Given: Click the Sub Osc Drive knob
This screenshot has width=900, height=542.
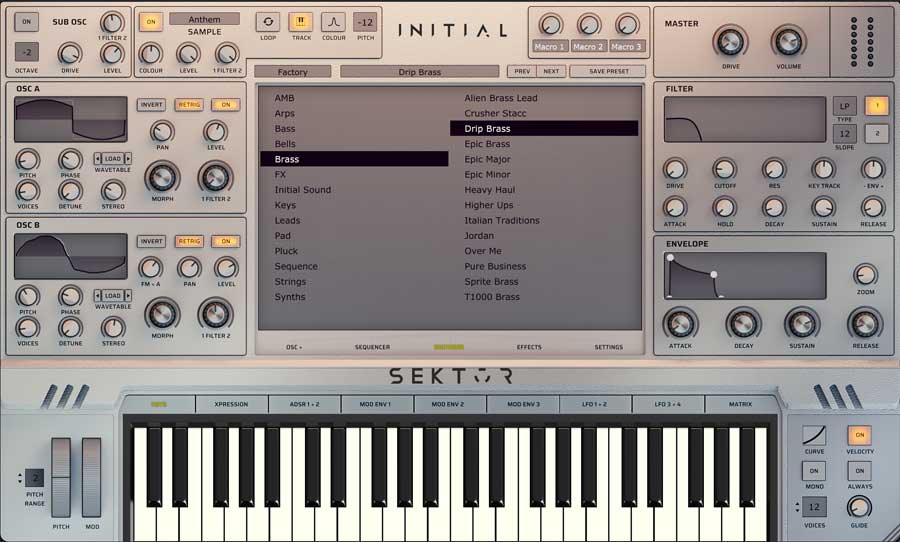Looking at the screenshot, I should [x=70, y=54].
